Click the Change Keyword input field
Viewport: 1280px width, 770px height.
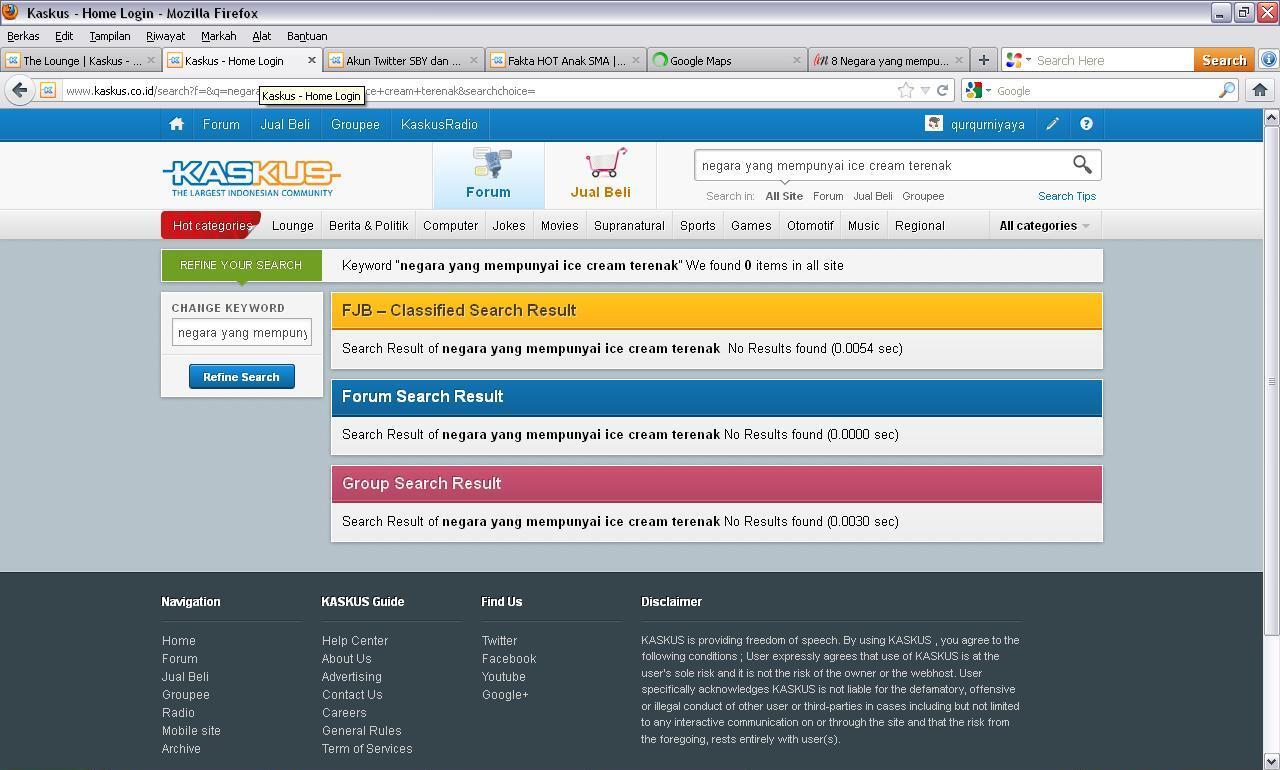[x=241, y=333]
